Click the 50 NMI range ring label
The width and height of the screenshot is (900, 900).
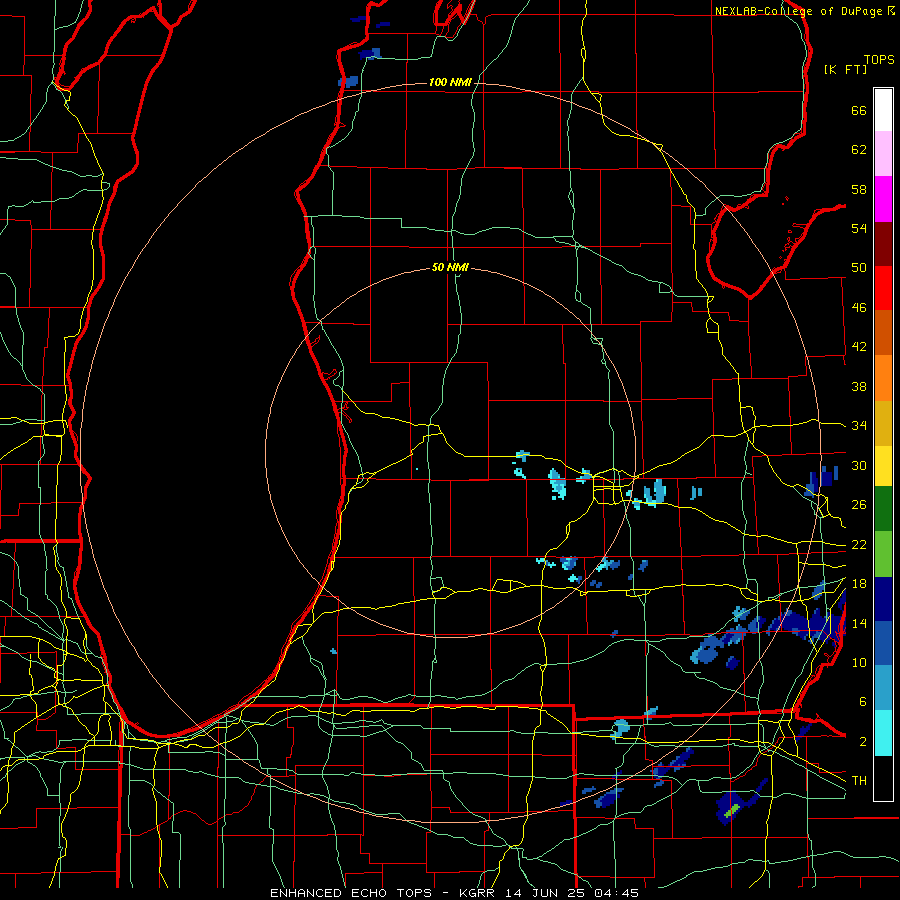tap(450, 267)
